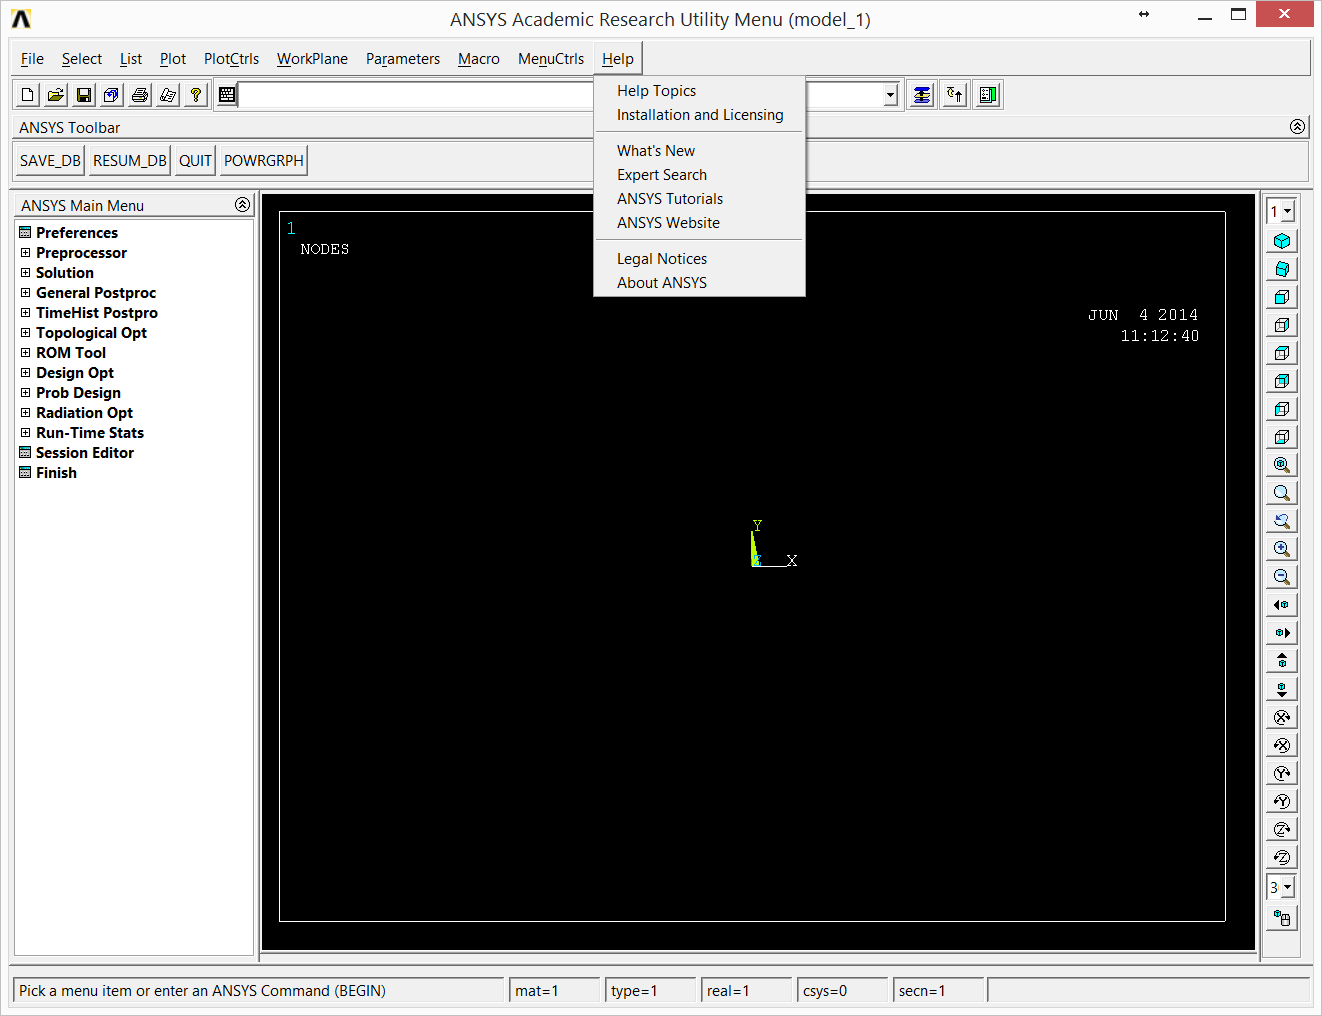Click the ANSYS Help question-mark icon

coord(196,95)
